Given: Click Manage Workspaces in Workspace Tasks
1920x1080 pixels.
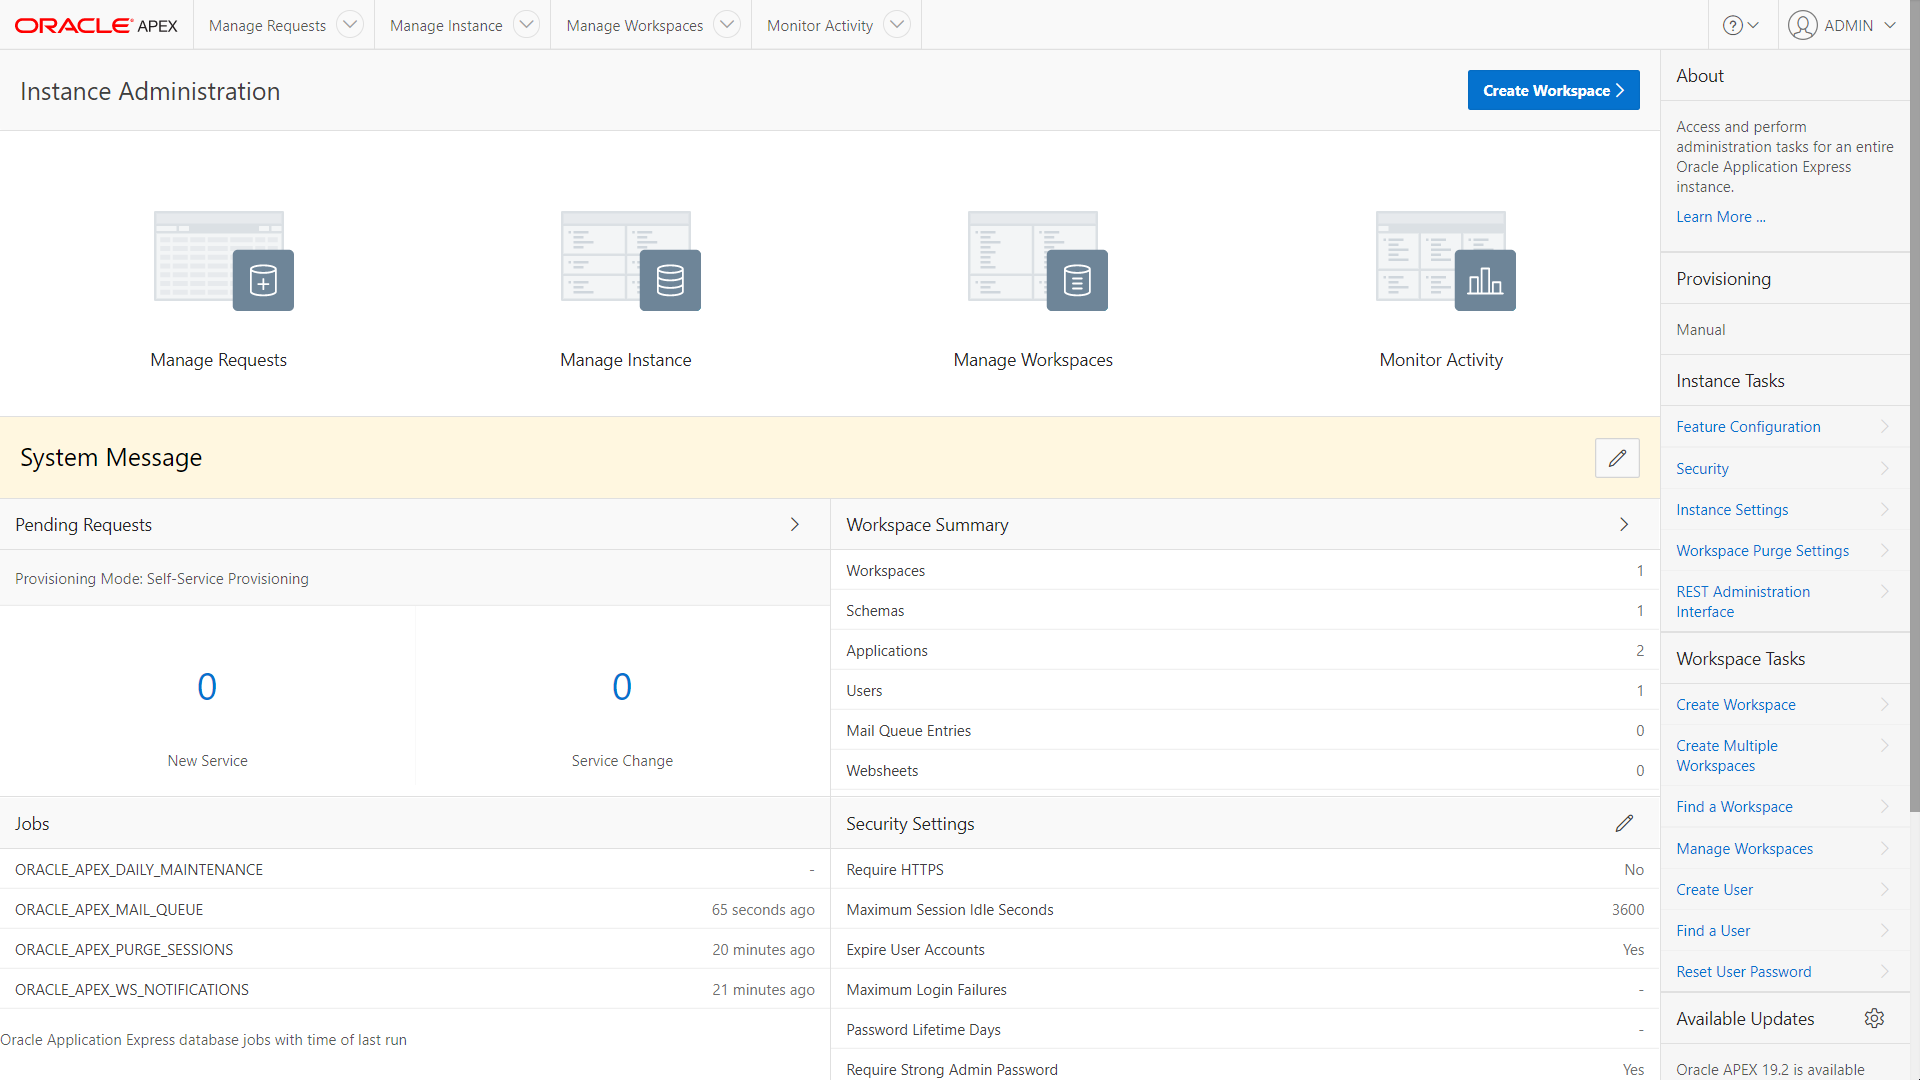Looking at the screenshot, I should pos(1785,848).
